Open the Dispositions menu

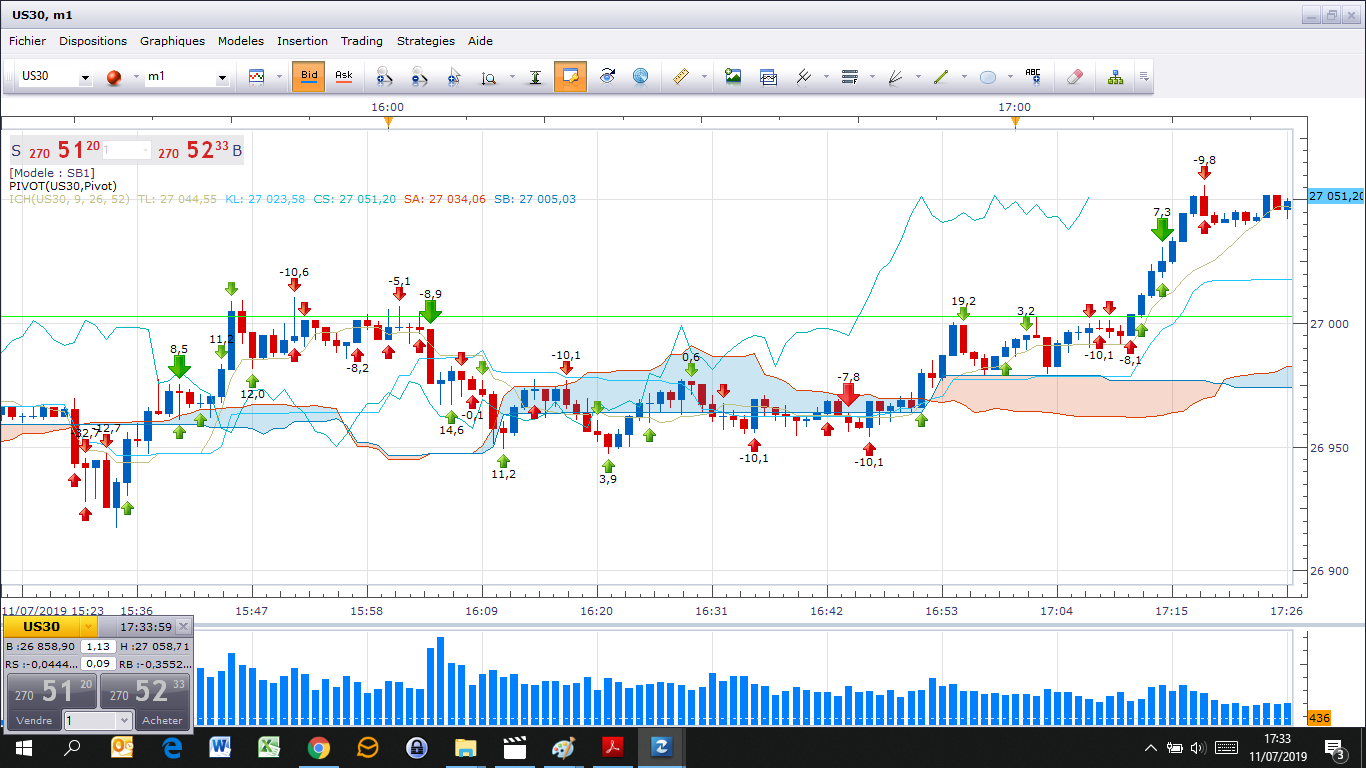[x=93, y=41]
